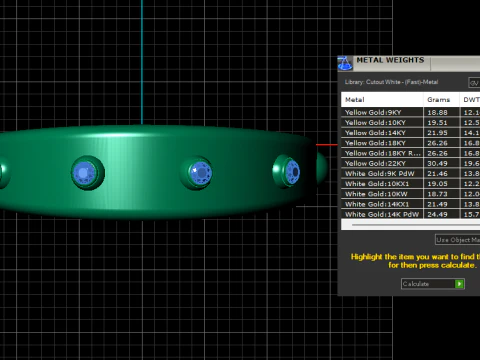Viewport: 480px width, 360px height.
Task: Click the 19.05 grams value
Action: tap(437, 184)
